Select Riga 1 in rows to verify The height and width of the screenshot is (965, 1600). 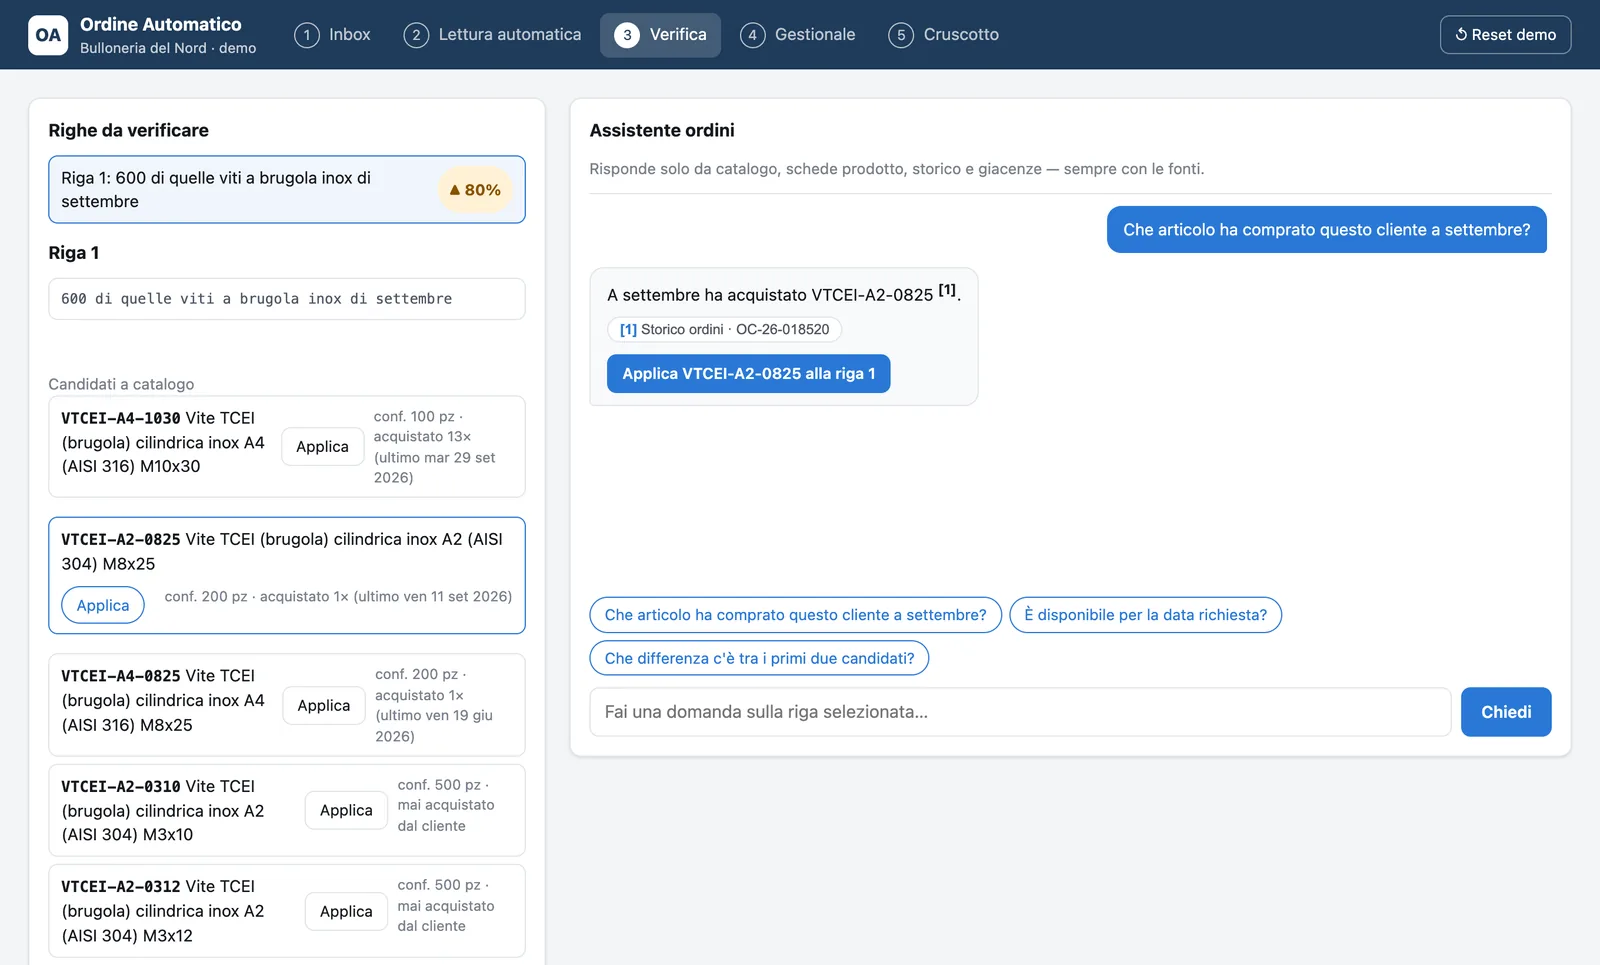click(287, 190)
